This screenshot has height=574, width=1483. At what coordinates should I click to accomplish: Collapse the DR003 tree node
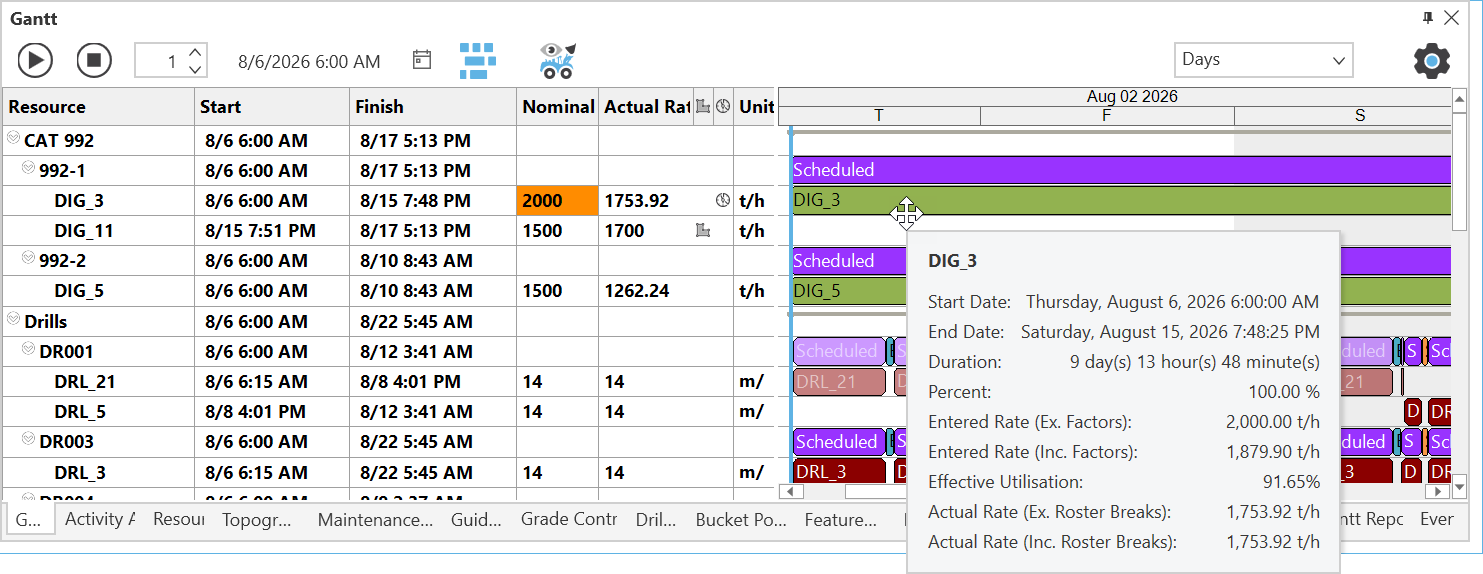[29, 441]
